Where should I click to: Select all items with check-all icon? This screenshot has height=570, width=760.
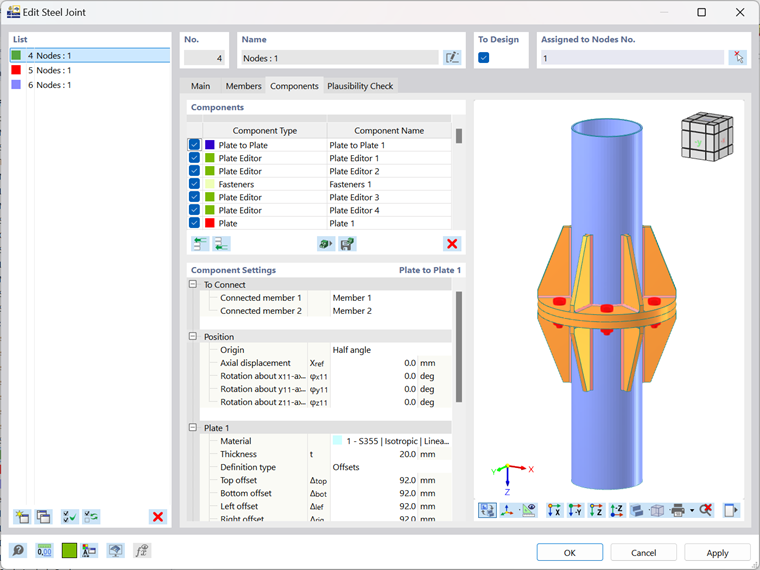[70, 517]
